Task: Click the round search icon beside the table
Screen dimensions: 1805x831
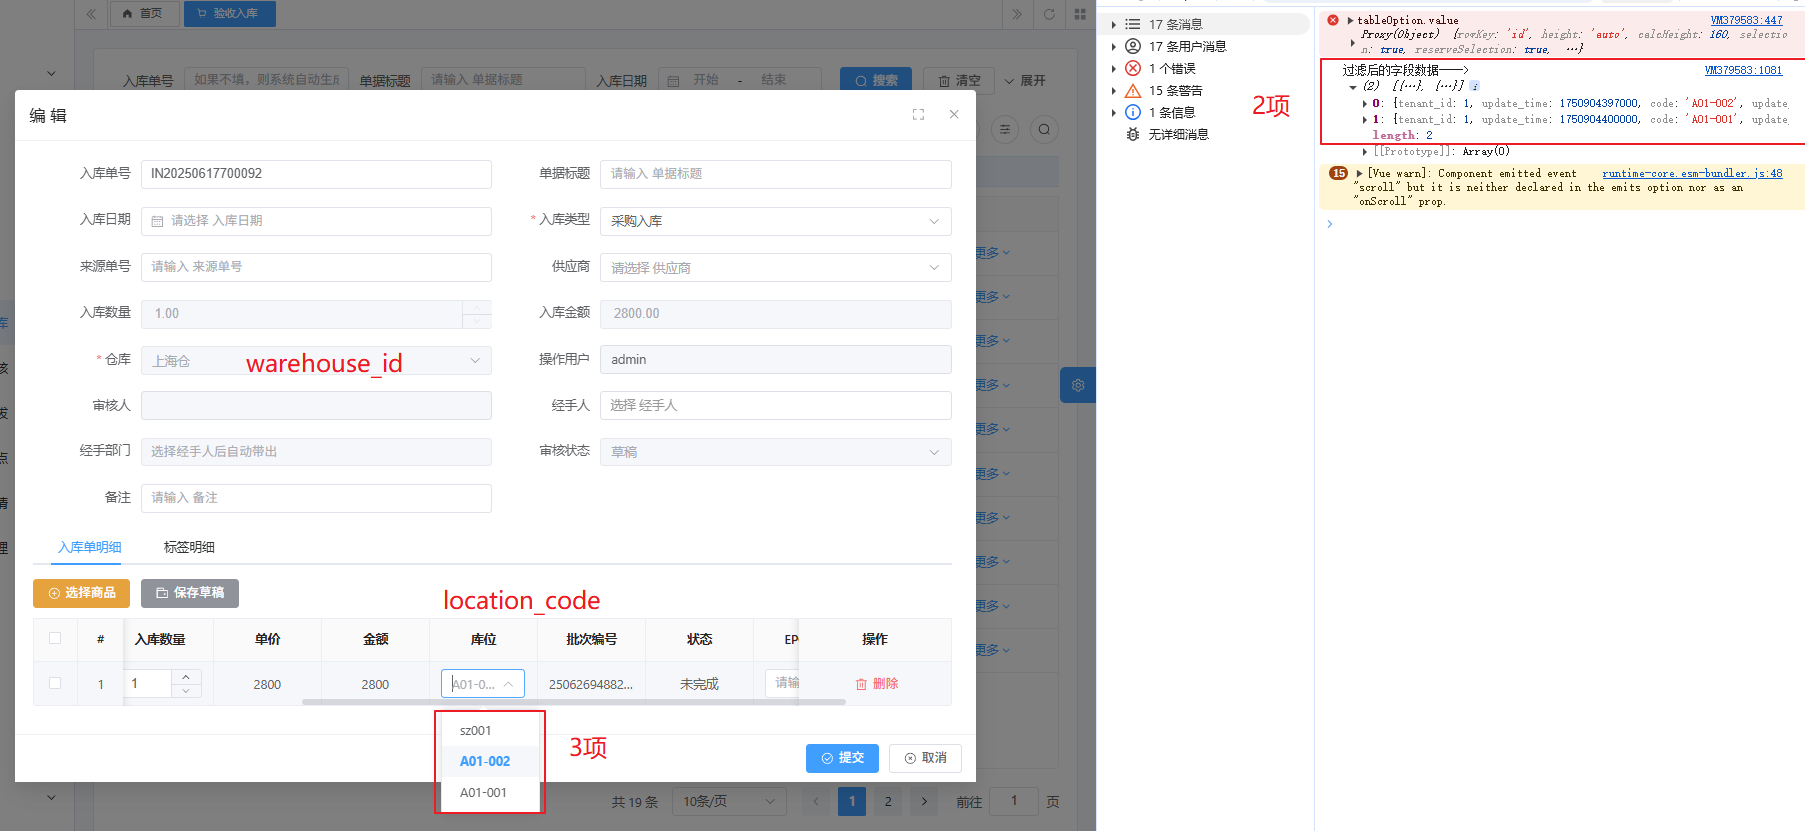Action: pos(1044,129)
